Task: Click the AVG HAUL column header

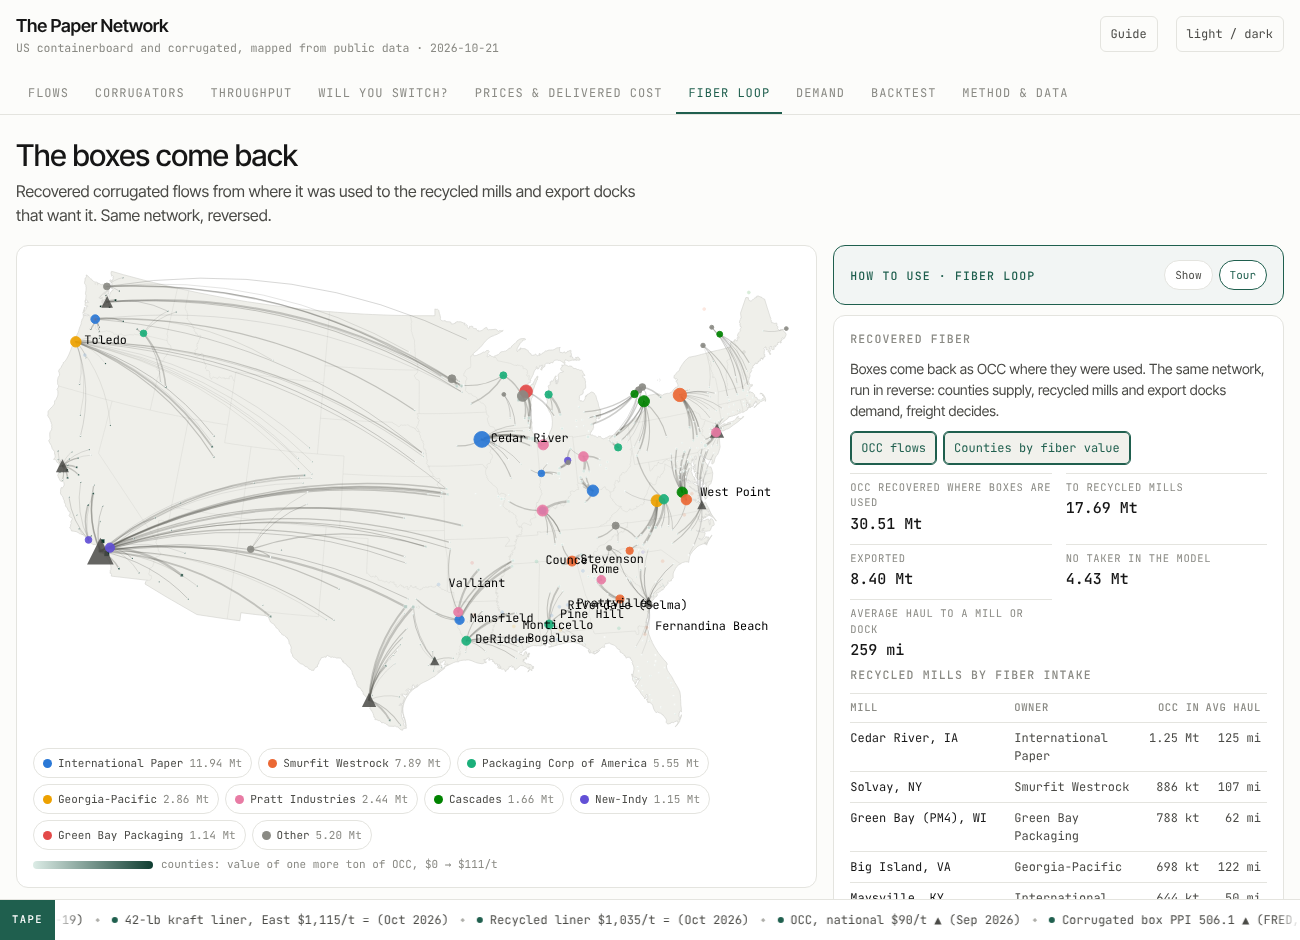Action: (1233, 708)
